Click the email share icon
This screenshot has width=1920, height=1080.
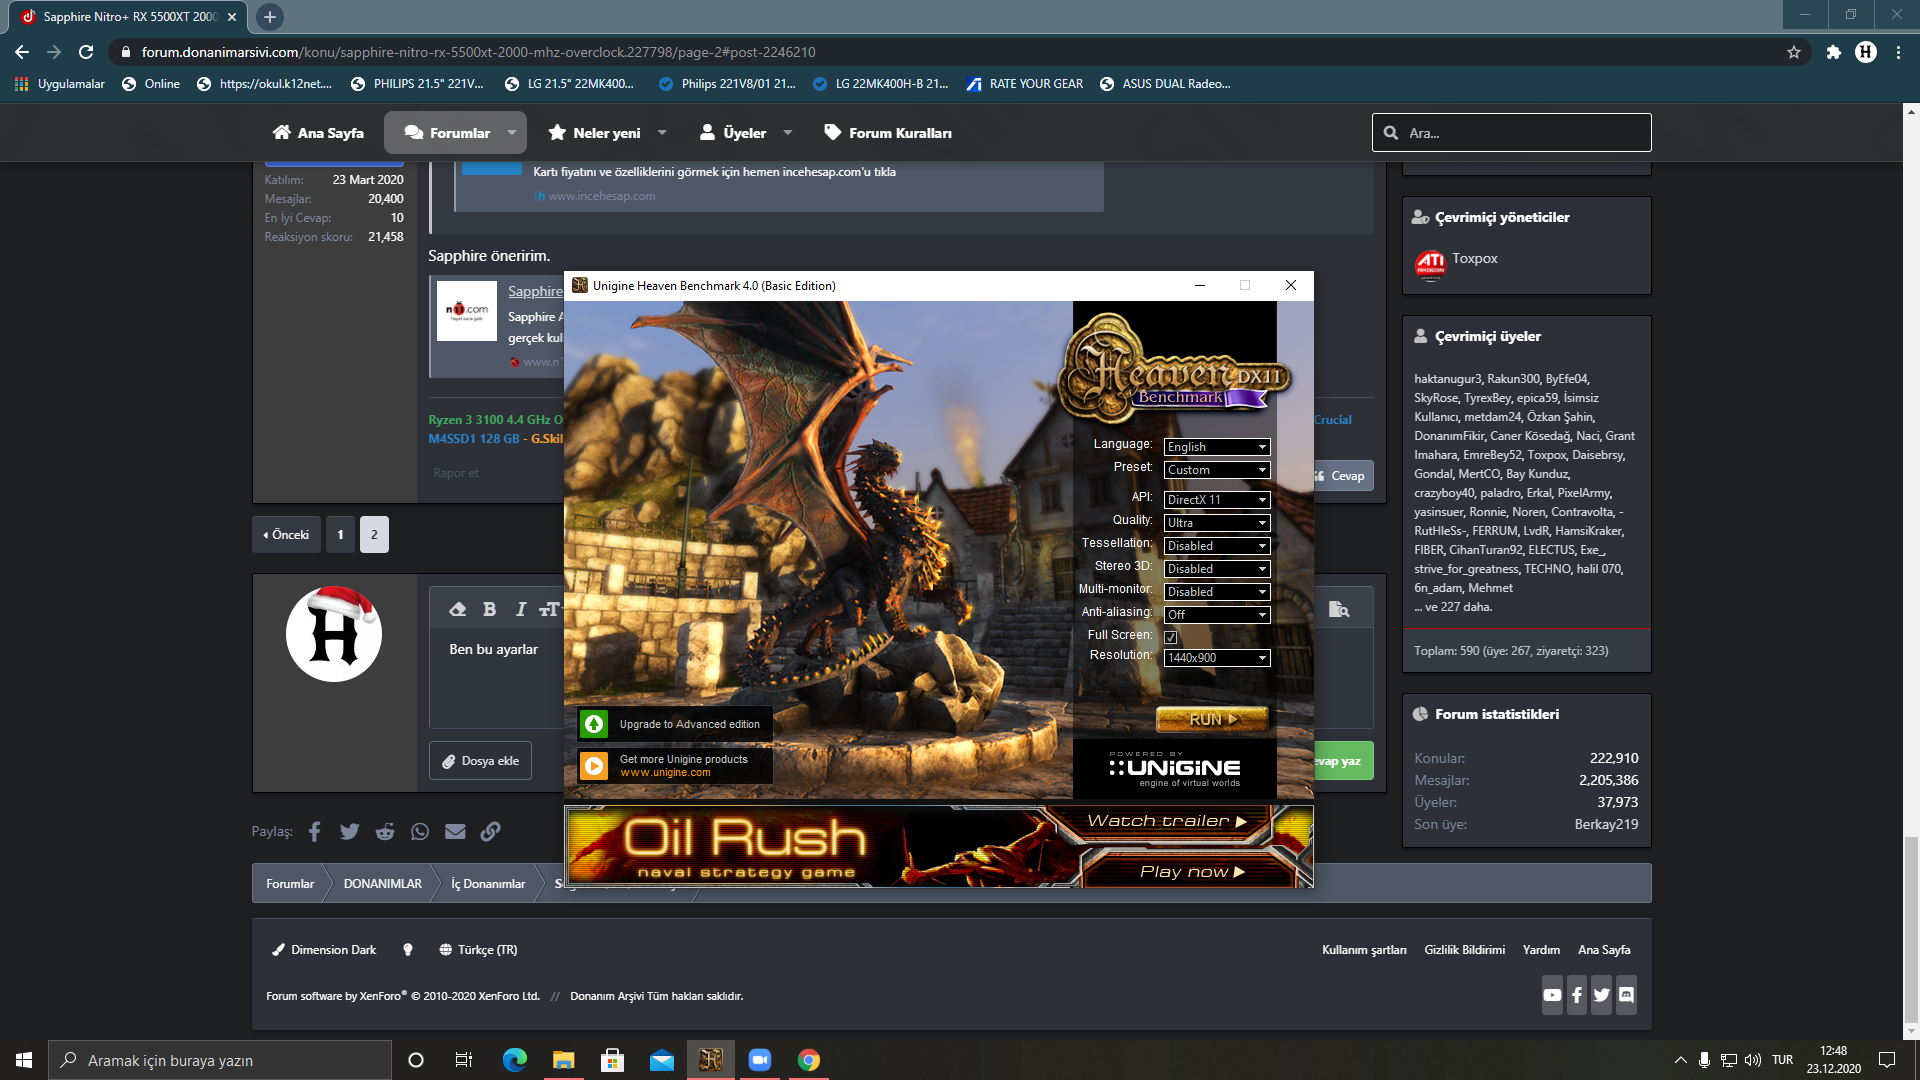click(x=455, y=832)
